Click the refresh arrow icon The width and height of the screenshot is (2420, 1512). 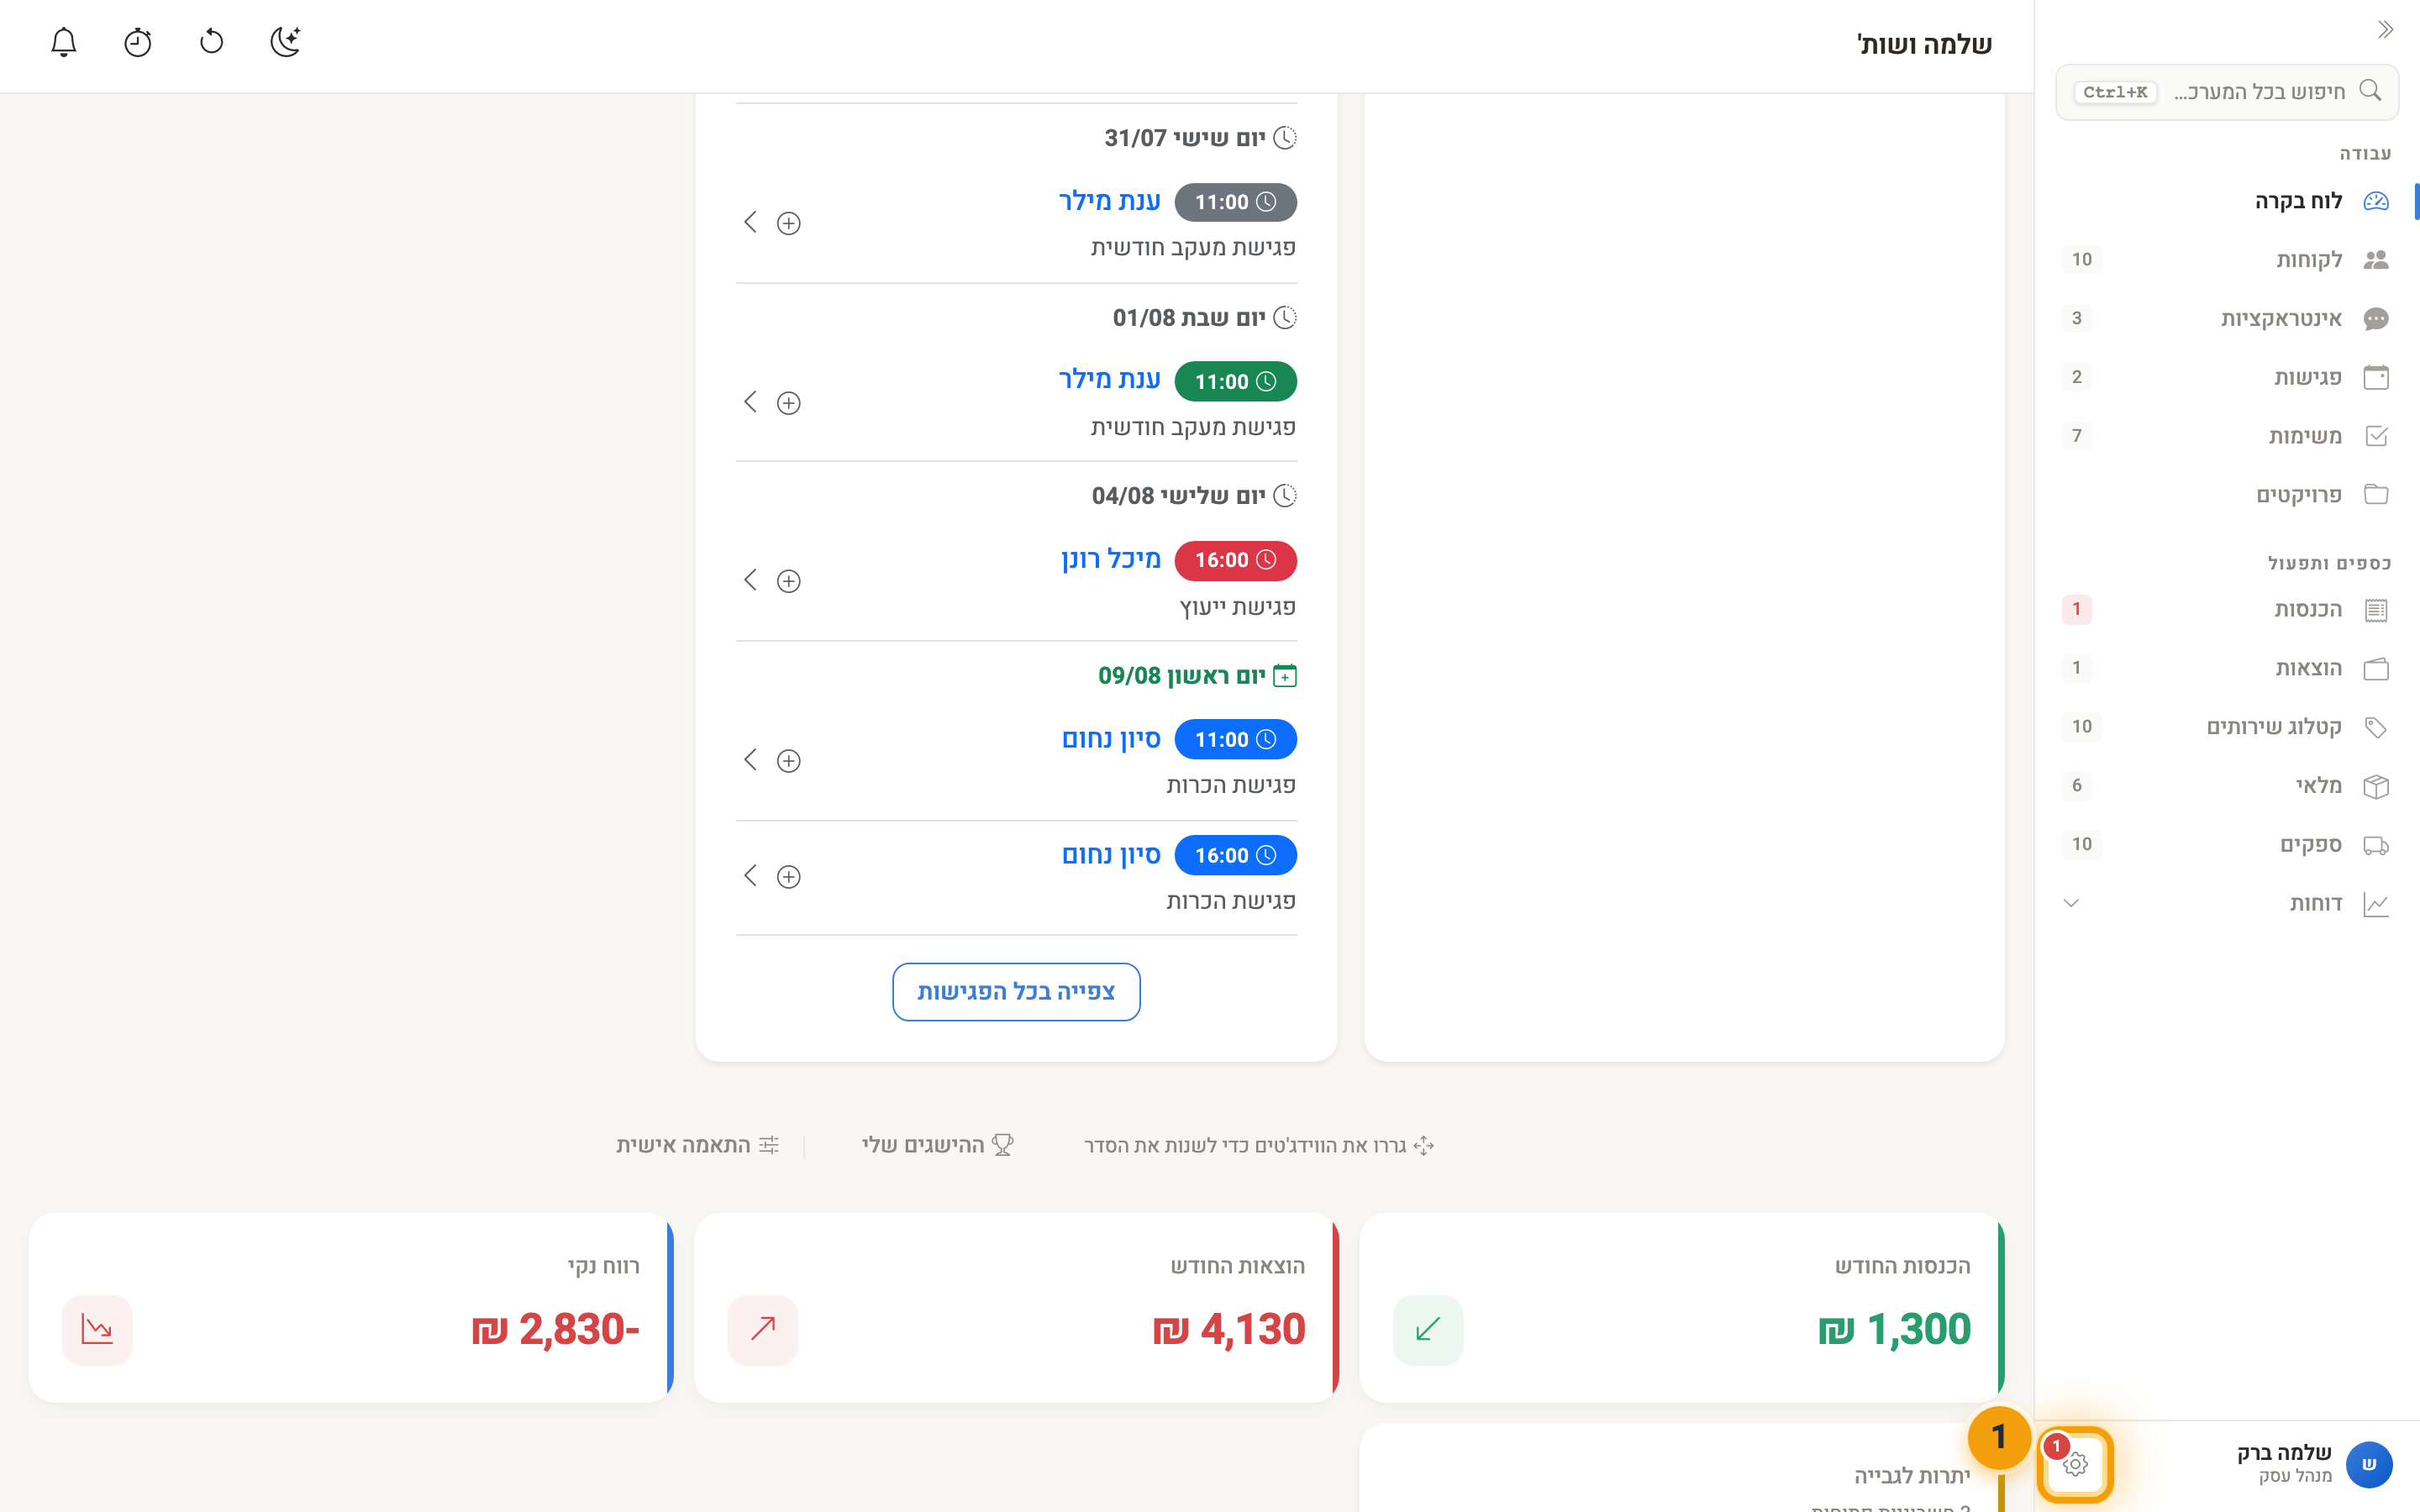(211, 42)
